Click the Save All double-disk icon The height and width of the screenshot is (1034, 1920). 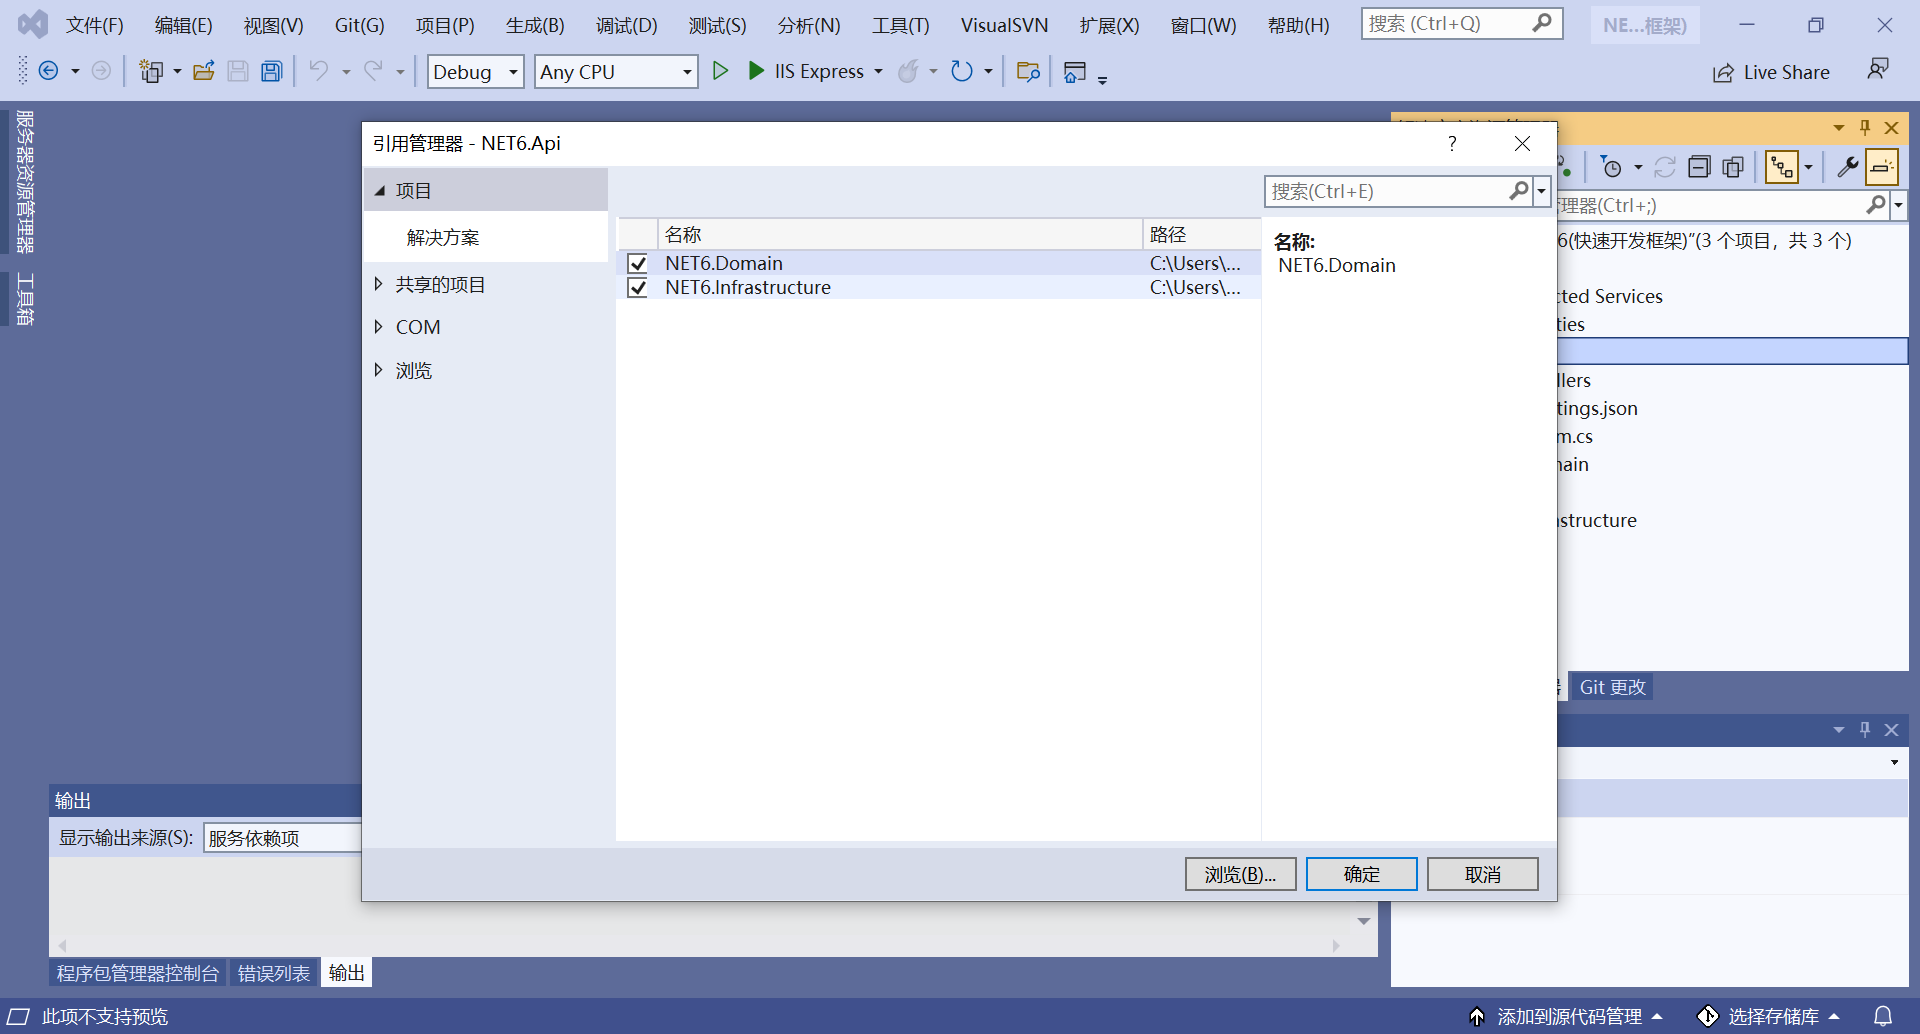tap(272, 71)
